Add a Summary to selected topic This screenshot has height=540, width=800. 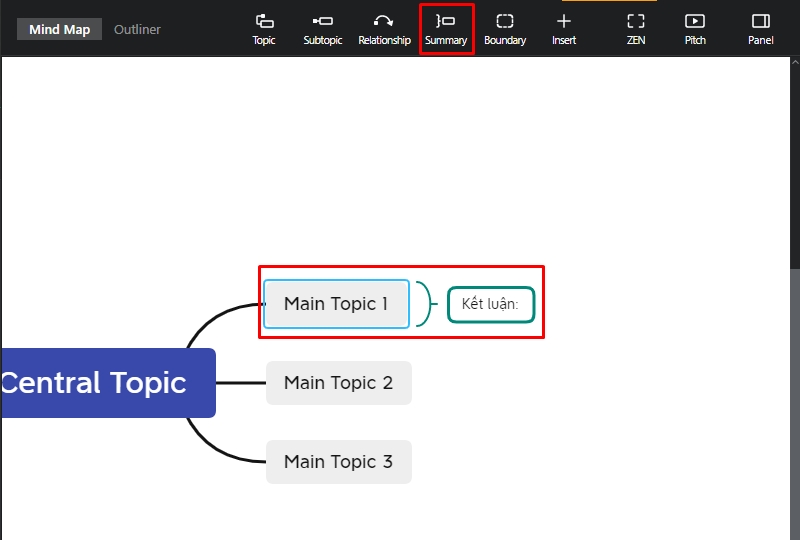tap(446, 30)
